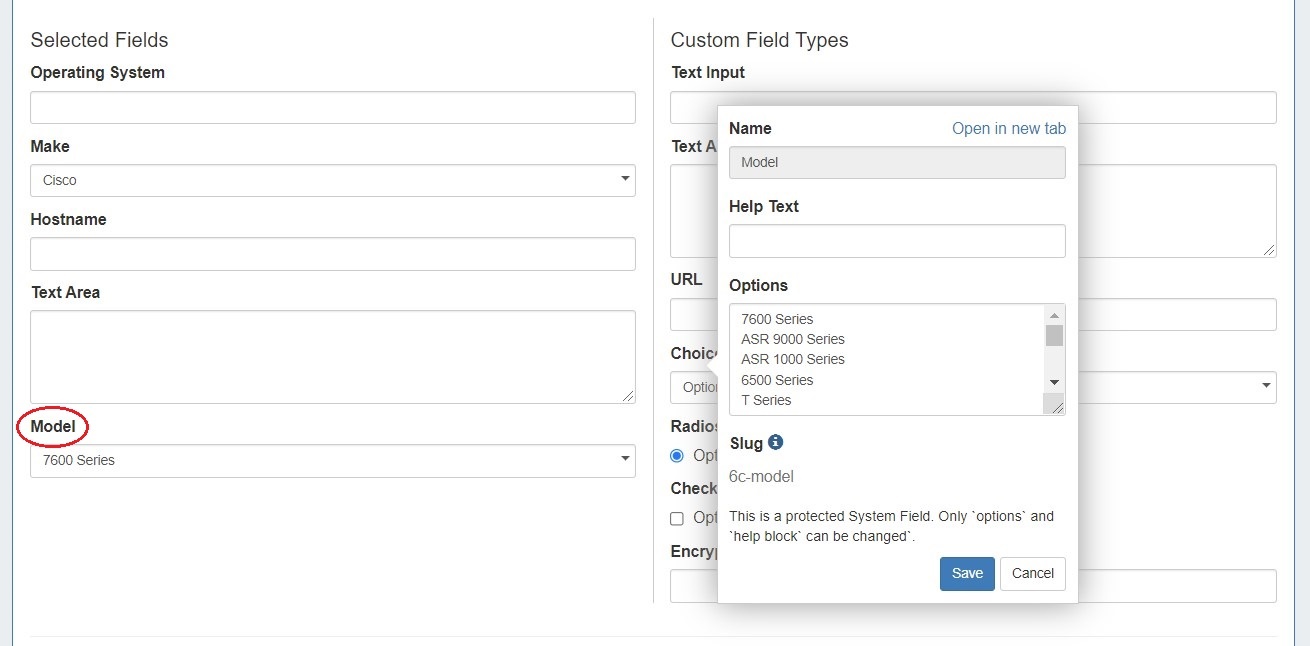Image resolution: width=1310 pixels, height=646 pixels.
Task: Select 7600 Series in Options list
Action: 777,319
